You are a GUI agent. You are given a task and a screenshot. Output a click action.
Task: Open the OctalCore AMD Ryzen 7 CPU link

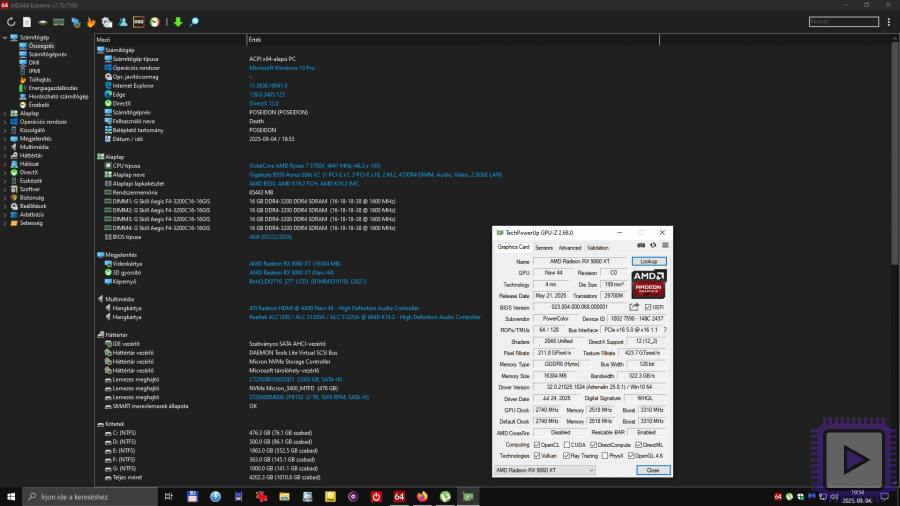point(315,166)
